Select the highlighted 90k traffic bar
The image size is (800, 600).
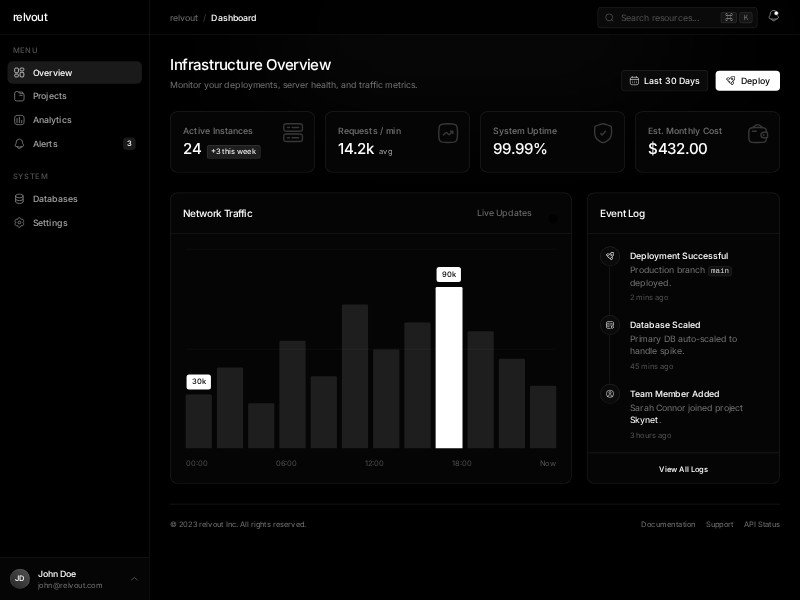(x=449, y=367)
